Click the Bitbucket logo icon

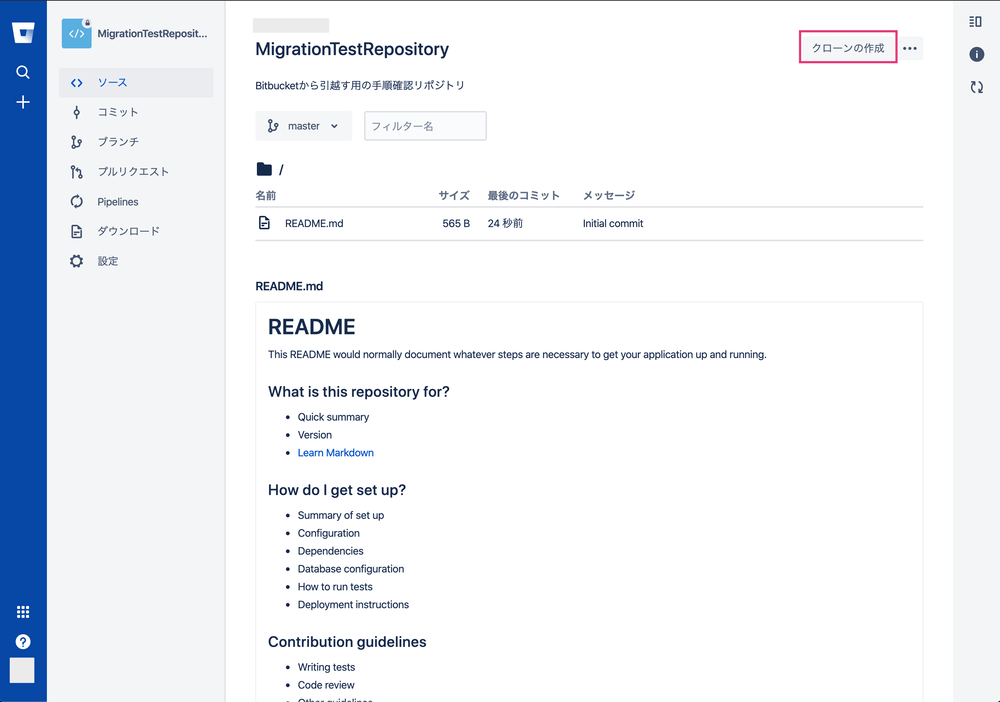[23, 33]
